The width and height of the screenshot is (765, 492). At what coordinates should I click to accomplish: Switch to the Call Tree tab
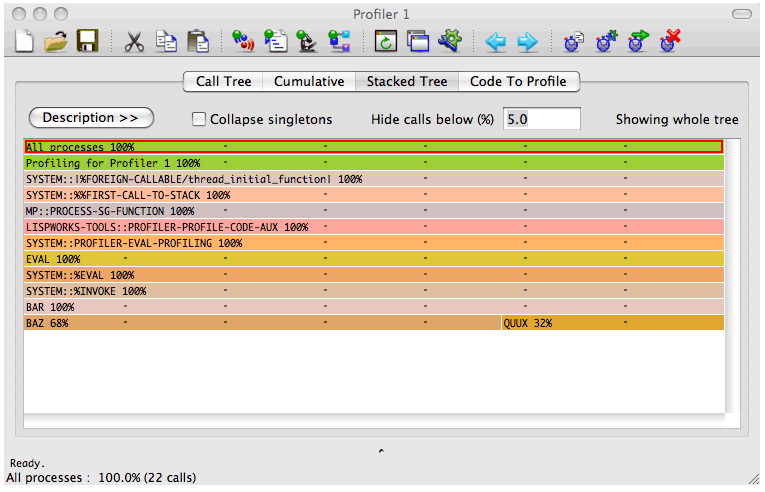223,82
